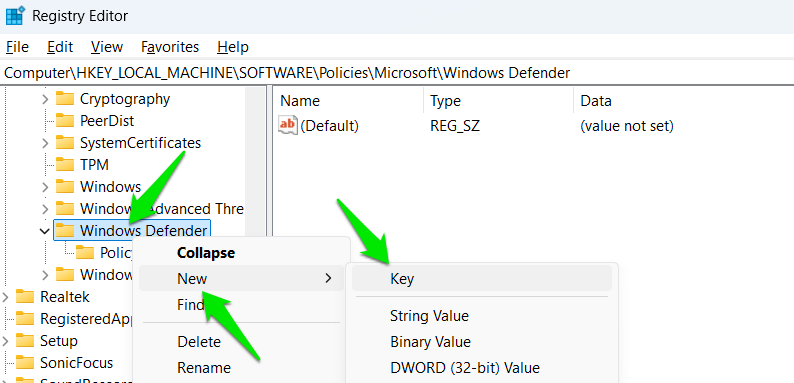
Task: Select the Windows Defender key label
Action: [143, 231]
